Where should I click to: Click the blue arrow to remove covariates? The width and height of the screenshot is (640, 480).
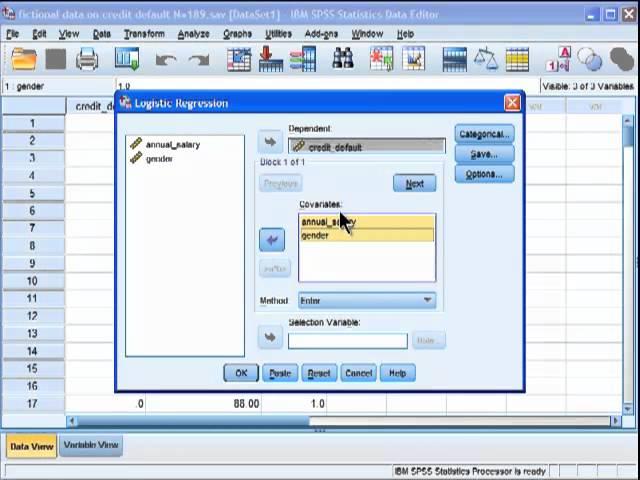[x=272, y=240]
